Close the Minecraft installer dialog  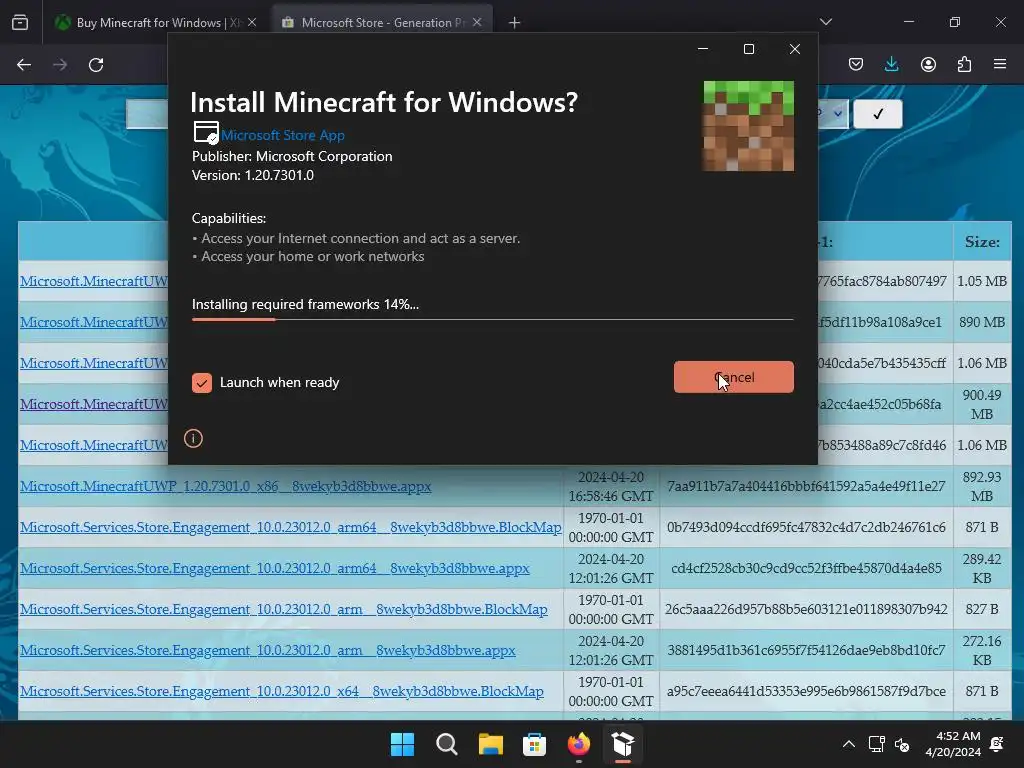795,49
